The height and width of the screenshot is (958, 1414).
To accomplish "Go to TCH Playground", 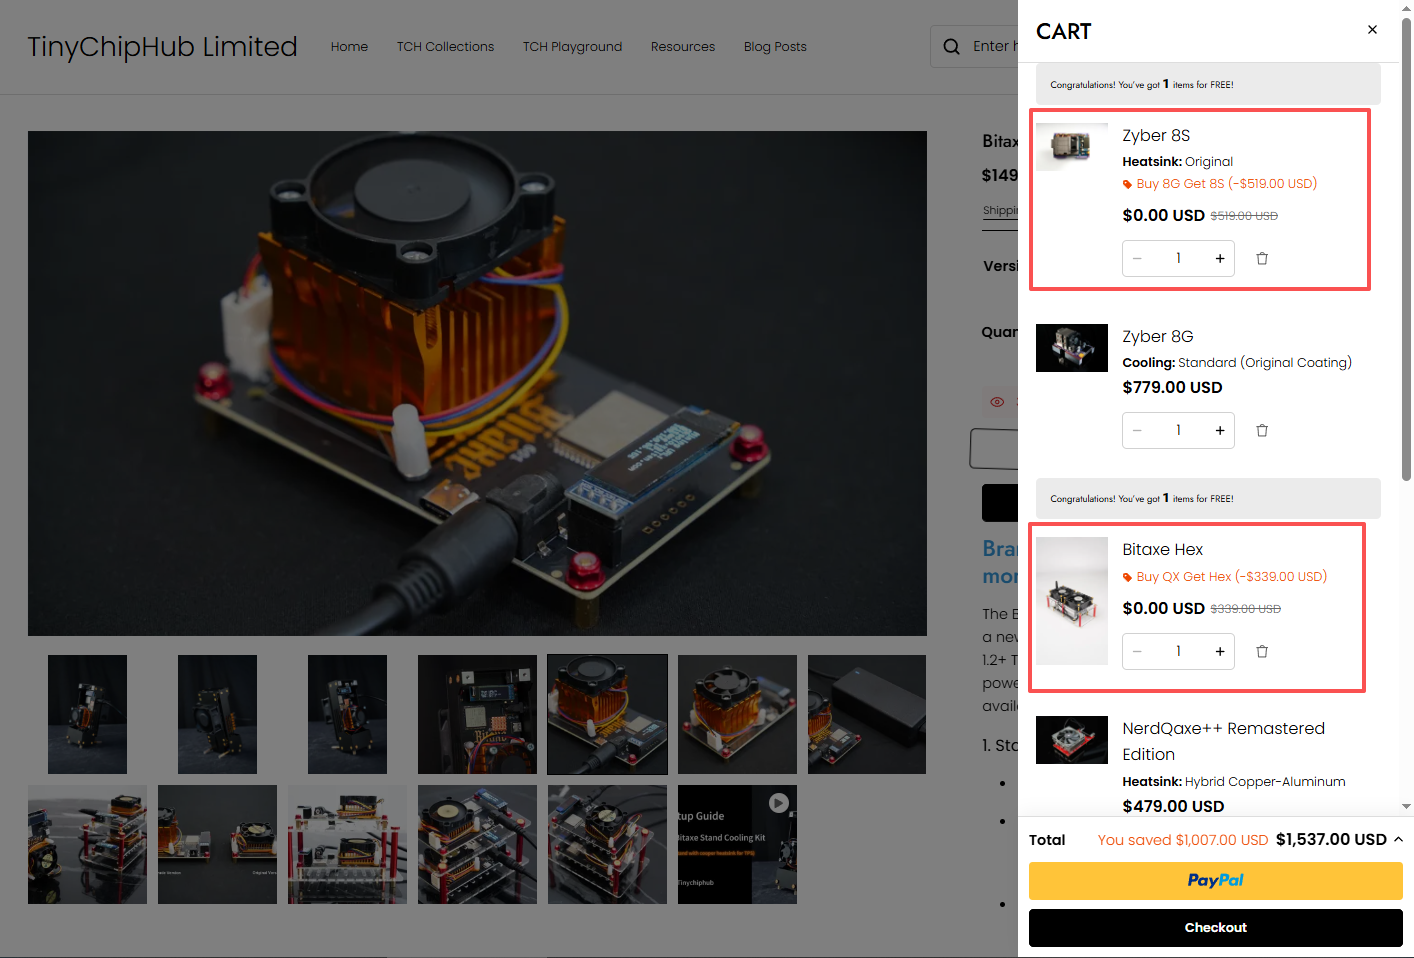I will tap(572, 47).
